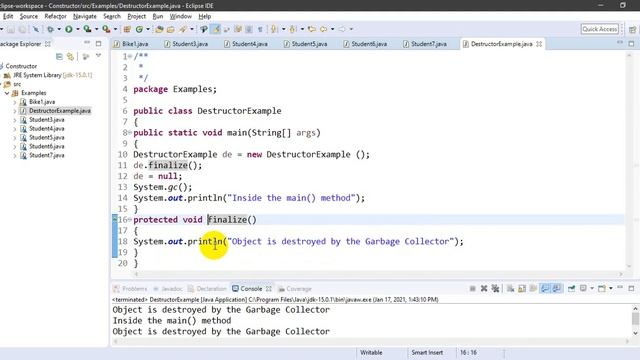
Task: Click the Open Type icon in toolbar
Action: pyautogui.click(x=159, y=29)
